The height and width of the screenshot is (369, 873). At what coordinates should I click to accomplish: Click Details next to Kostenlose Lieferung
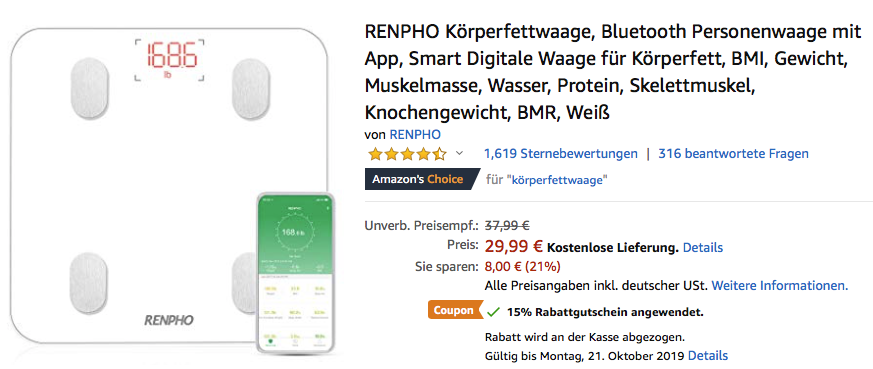[703, 247]
